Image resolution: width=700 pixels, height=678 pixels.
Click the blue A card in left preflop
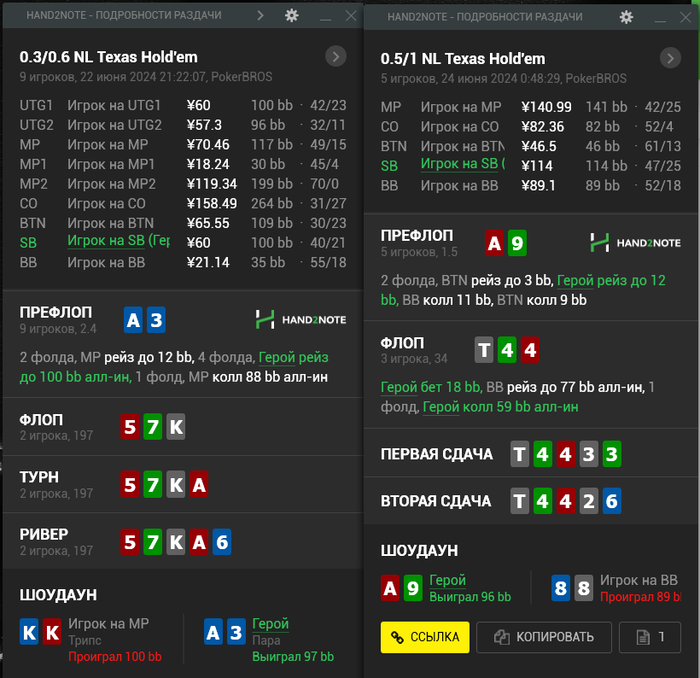click(133, 320)
